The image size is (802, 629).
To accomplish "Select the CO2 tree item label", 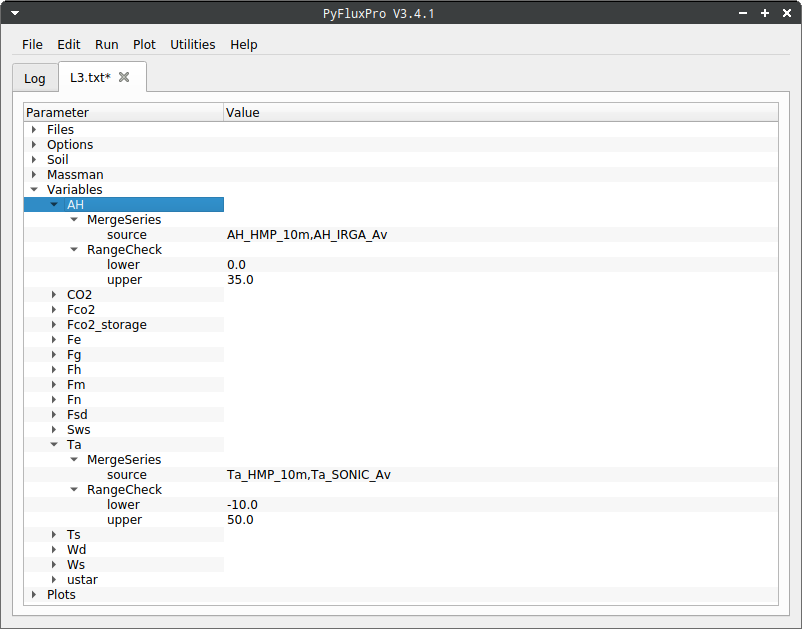I will pyautogui.click(x=79, y=295).
